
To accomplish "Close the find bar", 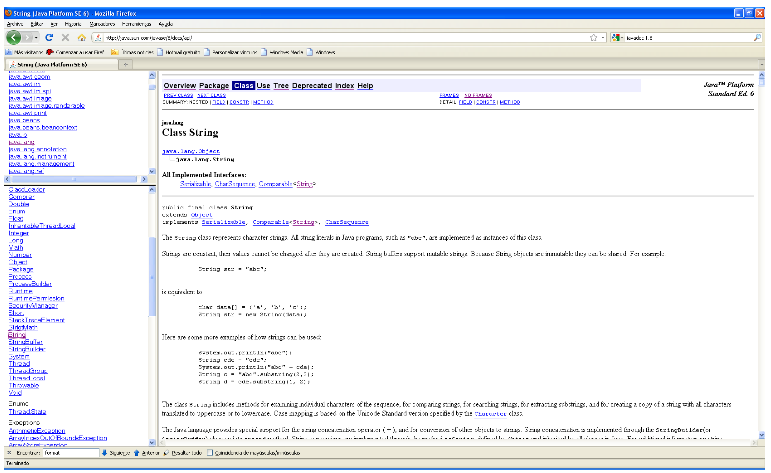I will point(7,453).
